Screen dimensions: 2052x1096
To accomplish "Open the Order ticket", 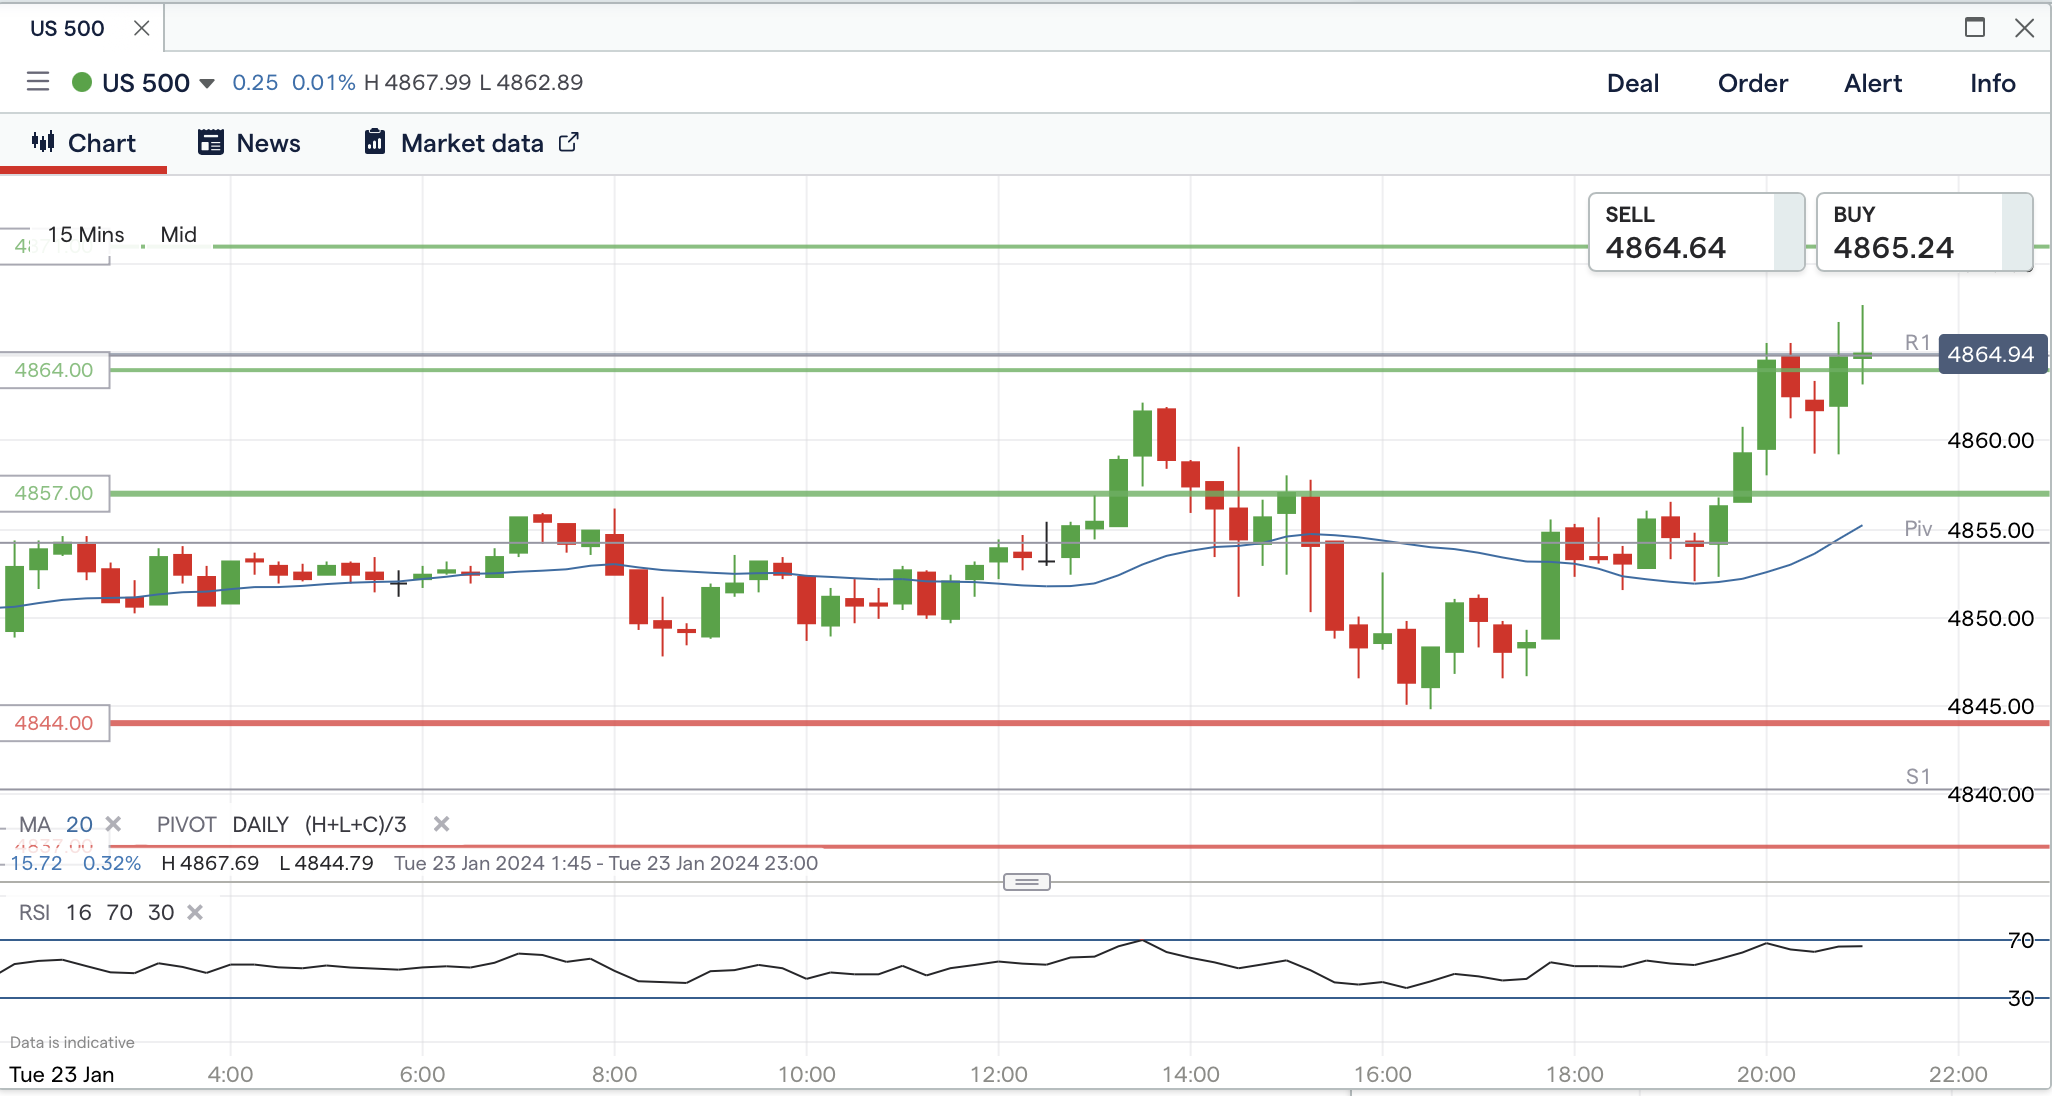I will coord(1753,83).
